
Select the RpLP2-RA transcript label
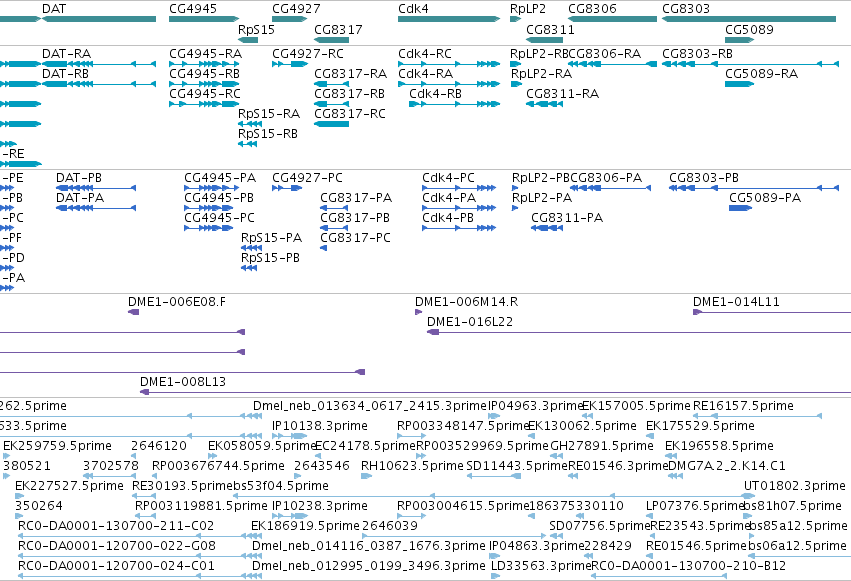point(541,74)
